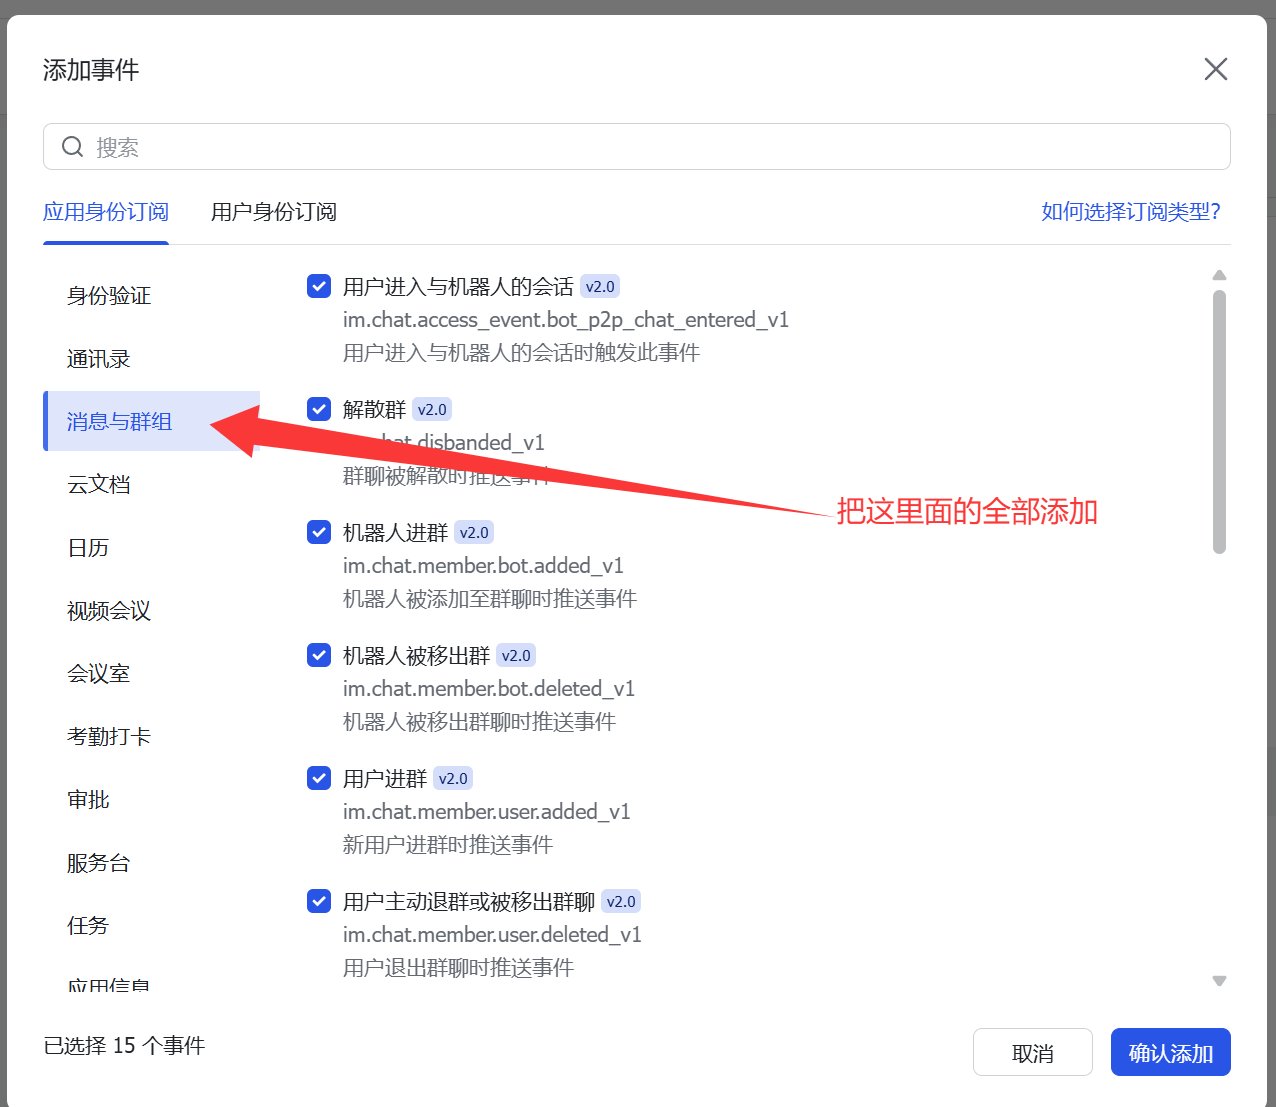Click the 取消 button

coord(1033,1052)
